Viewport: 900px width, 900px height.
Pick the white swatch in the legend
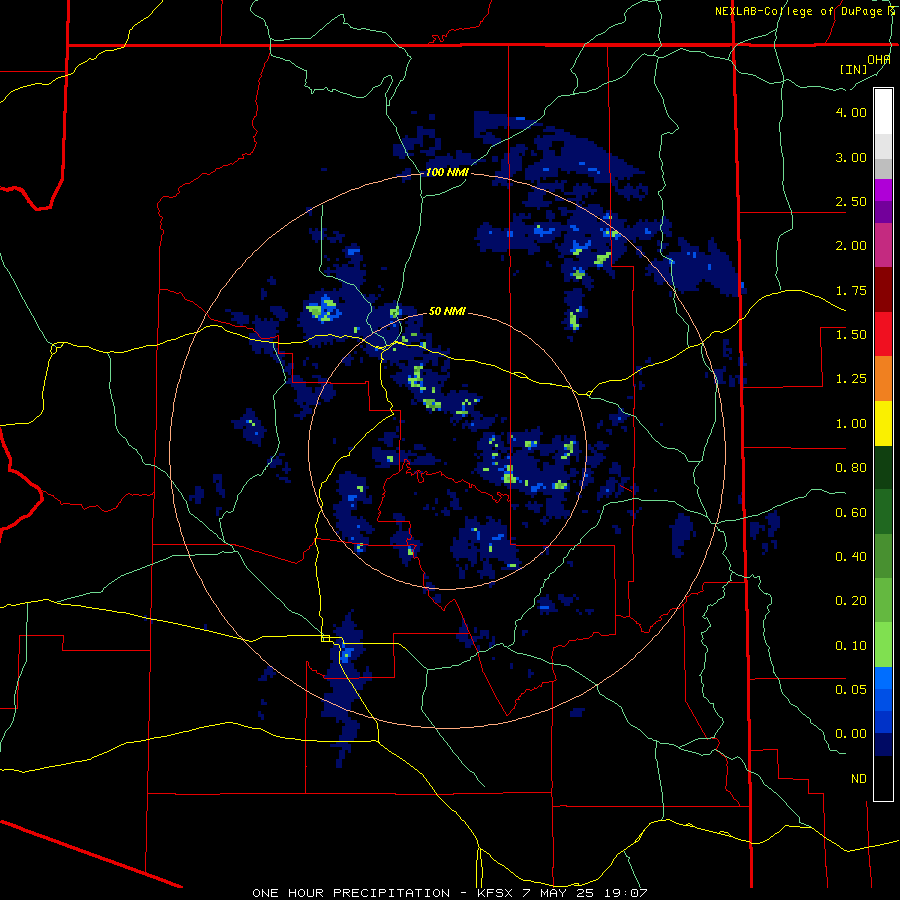883,111
